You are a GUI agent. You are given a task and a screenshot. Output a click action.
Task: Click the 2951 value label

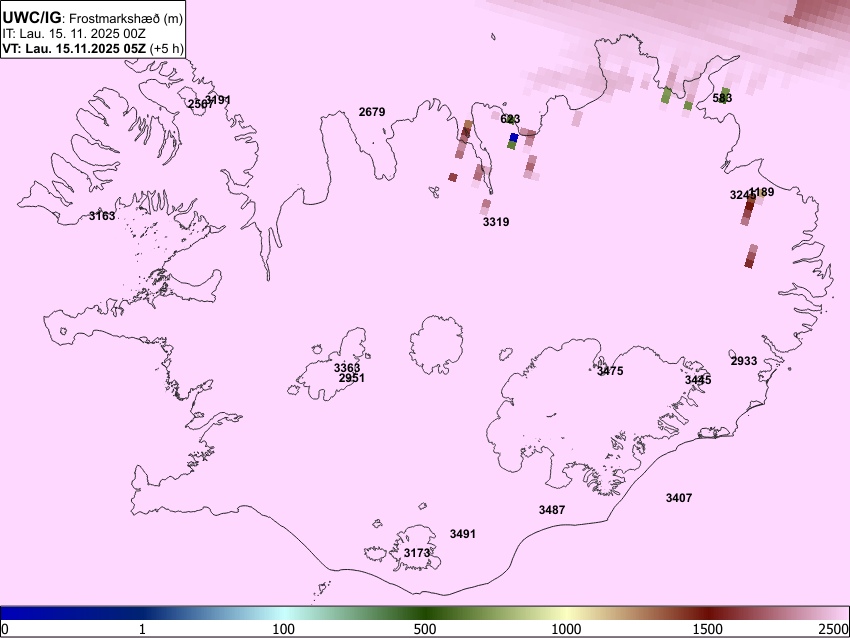click(x=352, y=378)
